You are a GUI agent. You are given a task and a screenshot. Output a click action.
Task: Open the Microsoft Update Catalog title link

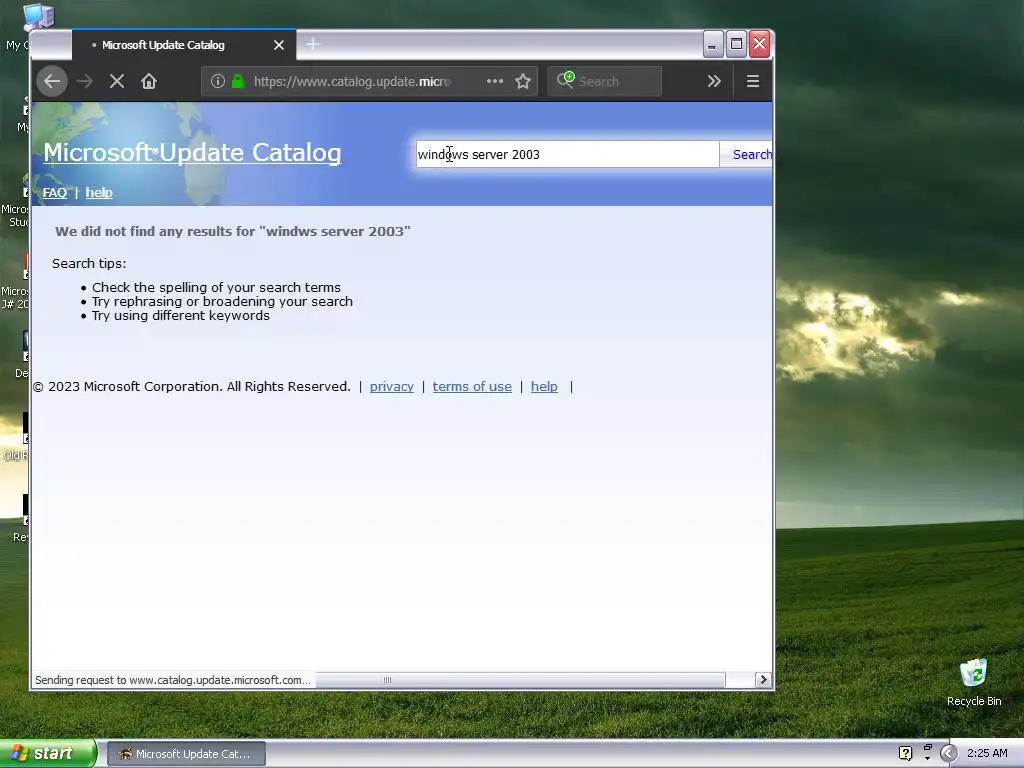tap(192, 152)
